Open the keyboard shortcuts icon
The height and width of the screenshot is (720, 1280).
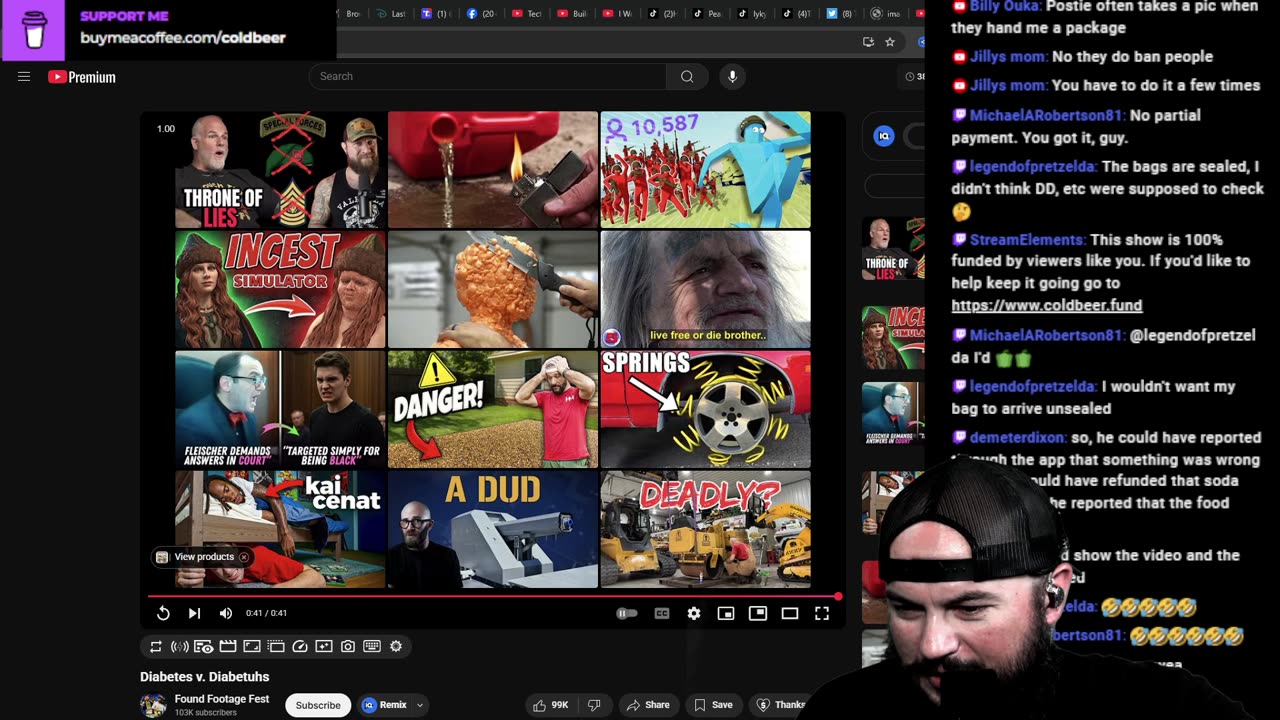tap(372, 647)
